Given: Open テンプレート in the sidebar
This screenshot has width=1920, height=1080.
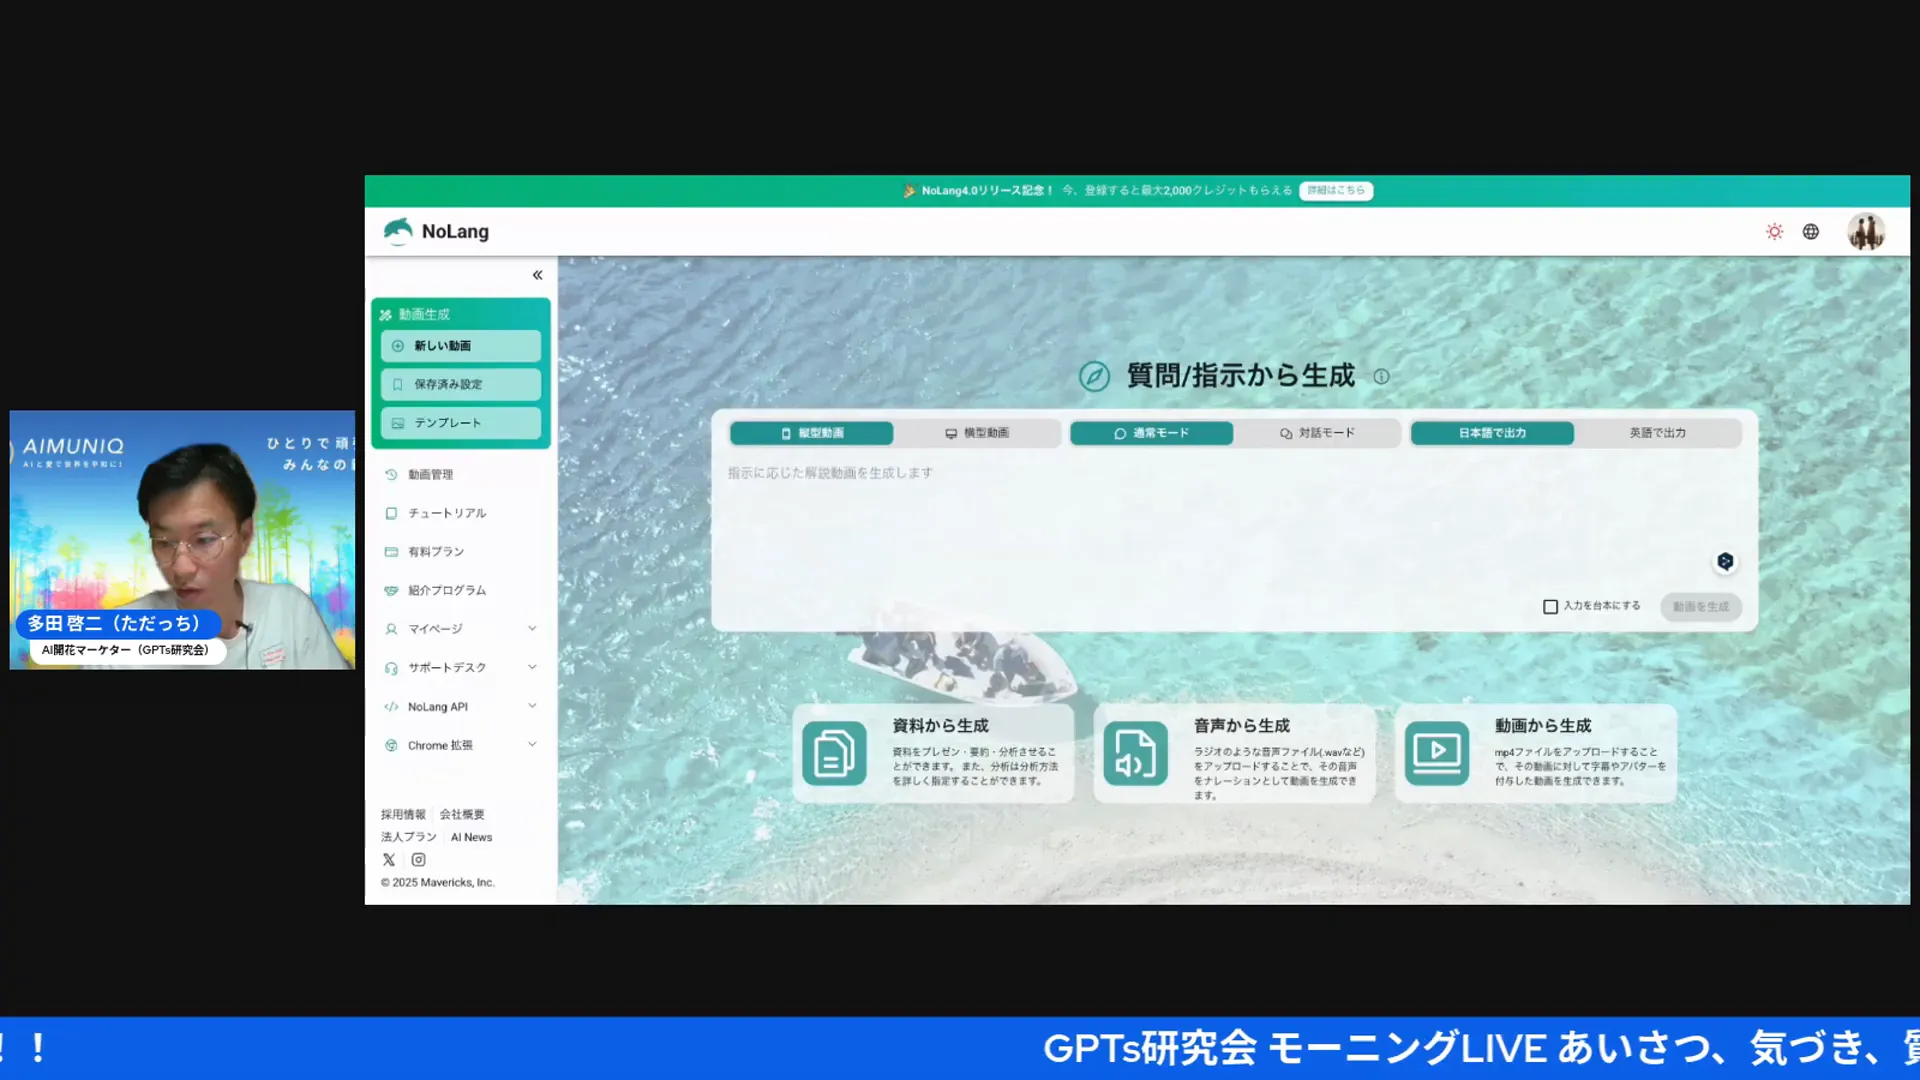Looking at the screenshot, I should tap(460, 423).
